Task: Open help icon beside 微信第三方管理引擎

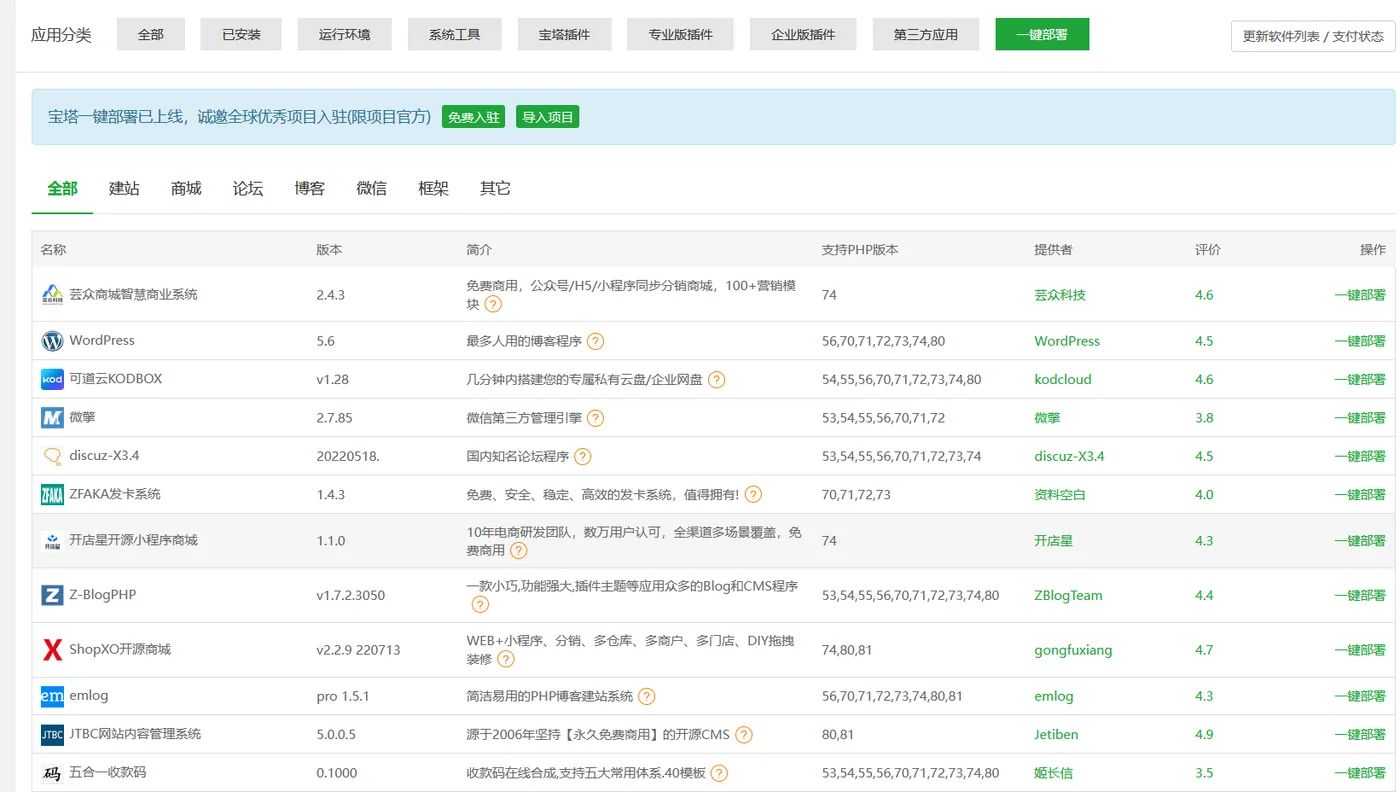Action: 595,418
